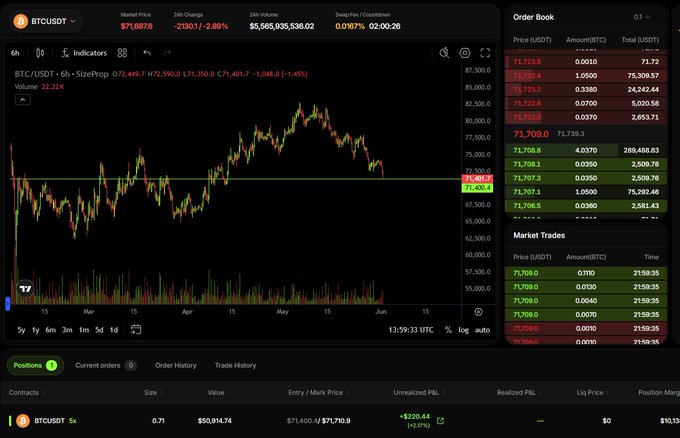Sort positions by Entry / Mark Price
Viewport: 680px width, 438px height.
pos(318,392)
